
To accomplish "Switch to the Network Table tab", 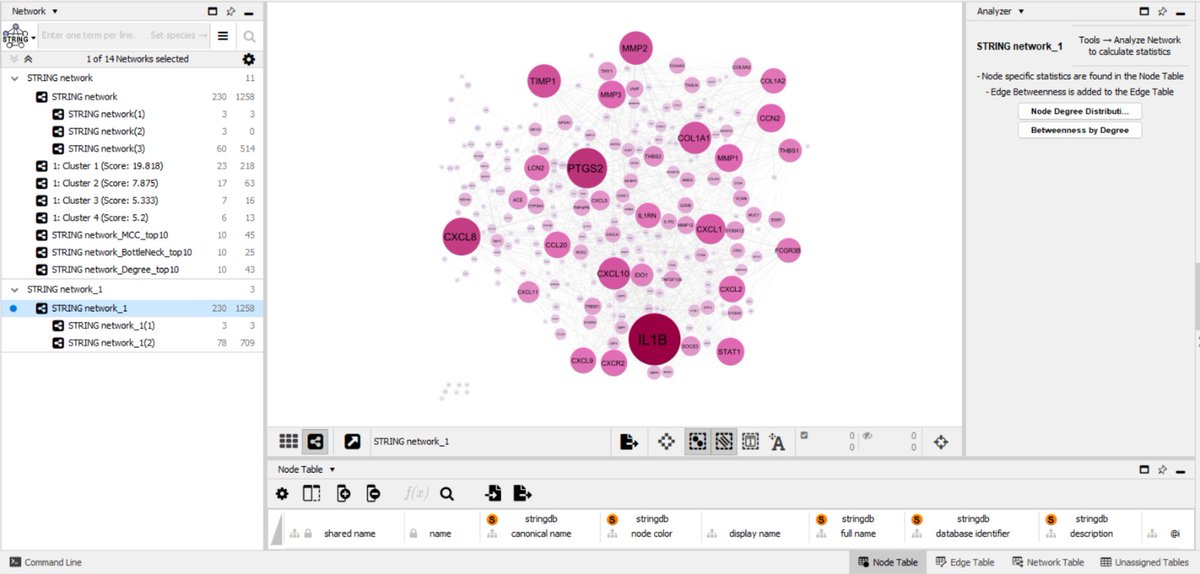I will pos(1048,562).
